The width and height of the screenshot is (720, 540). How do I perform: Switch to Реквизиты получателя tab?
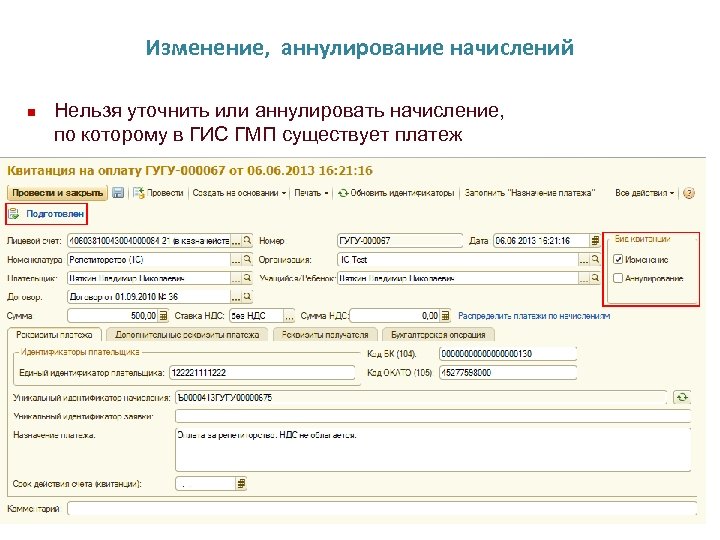tap(325, 335)
